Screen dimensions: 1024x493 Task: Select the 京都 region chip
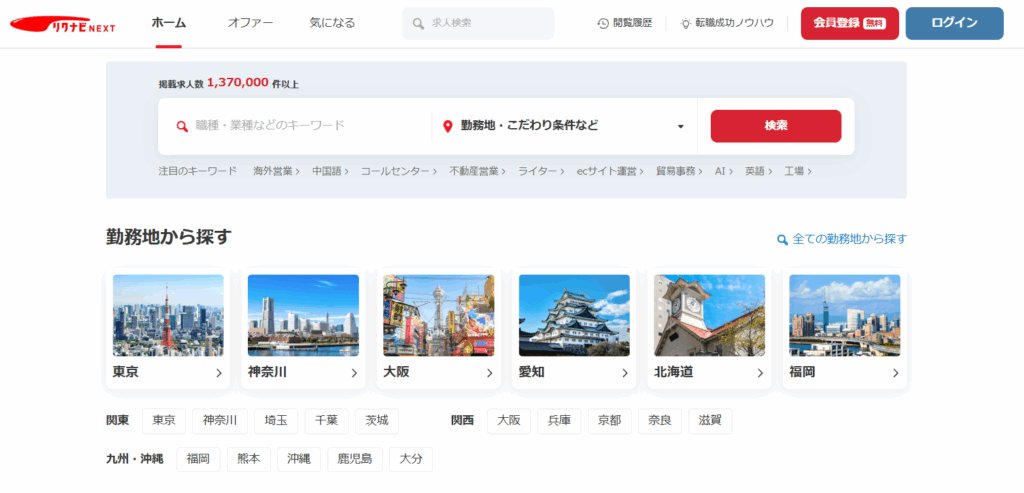(609, 421)
